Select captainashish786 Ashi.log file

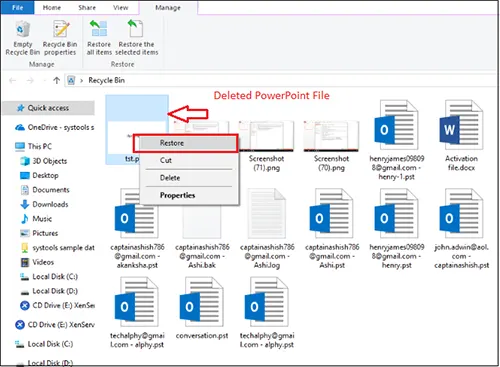coord(267,229)
